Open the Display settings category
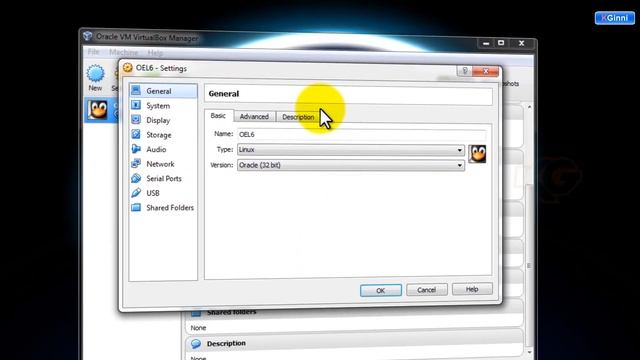Viewport: 640px width, 360px height. pyautogui.click(x=163, y=120)
